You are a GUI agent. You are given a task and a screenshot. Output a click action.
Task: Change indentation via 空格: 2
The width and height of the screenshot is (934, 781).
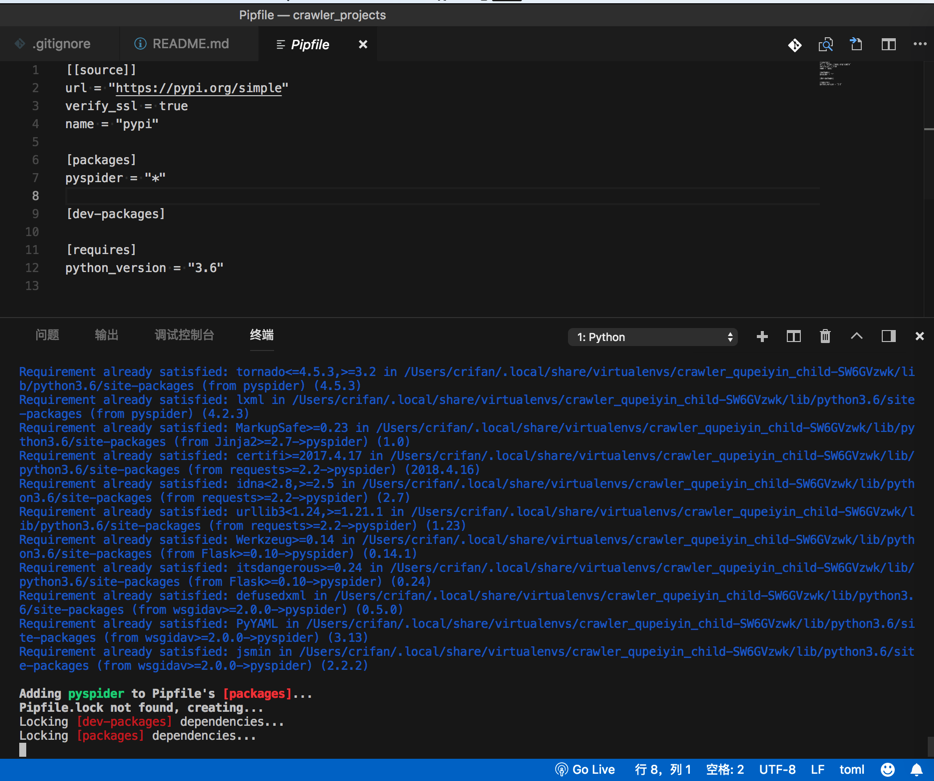pyautogui.click(x=724, y=770)
